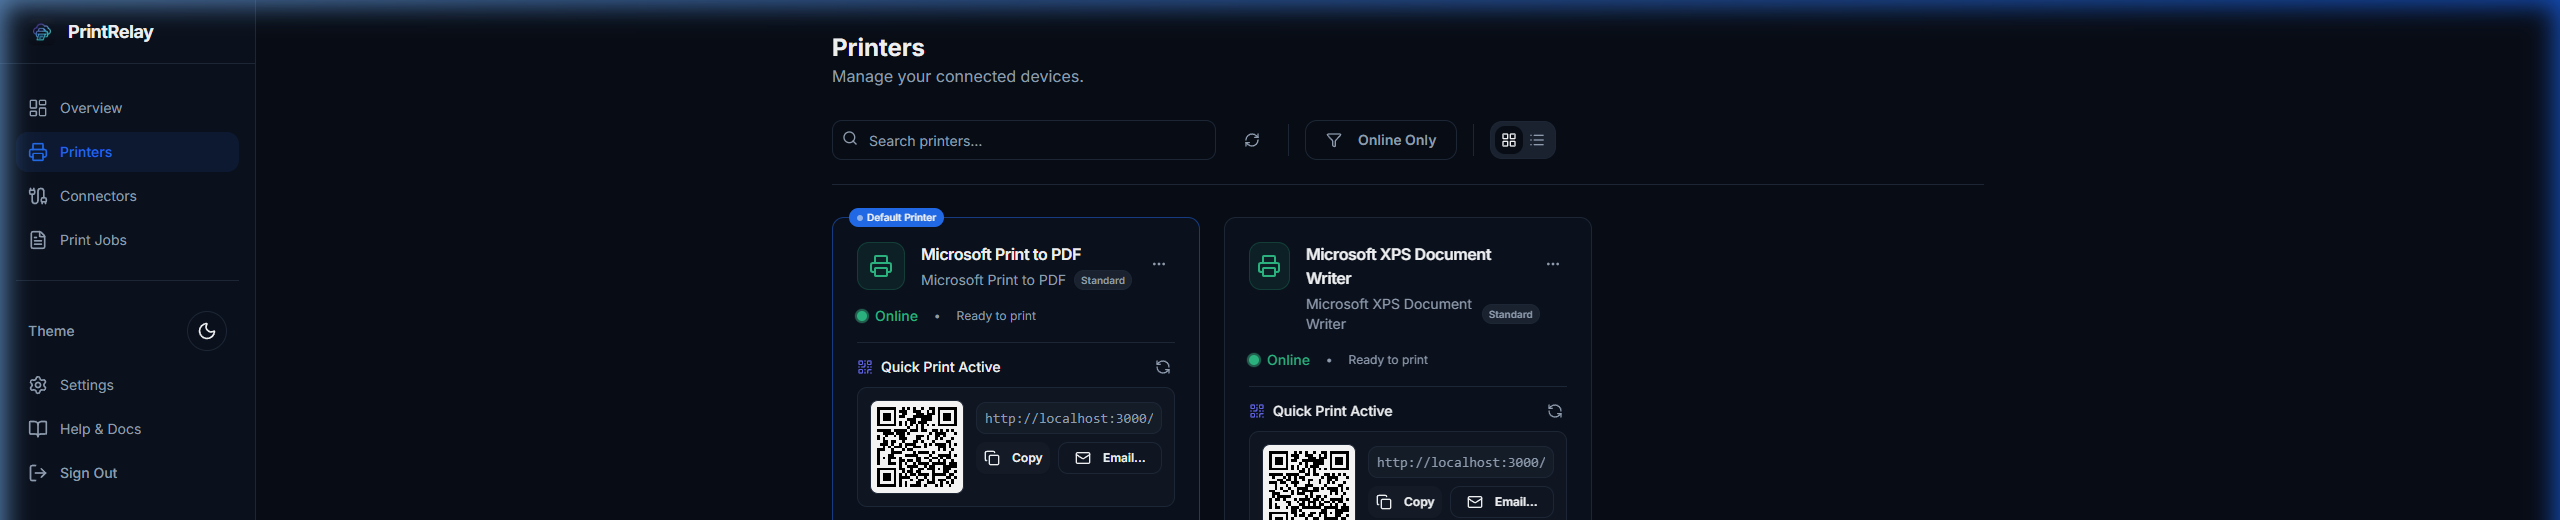Click Standard badge on XPS Document Writer

(x=1510, y=314)
